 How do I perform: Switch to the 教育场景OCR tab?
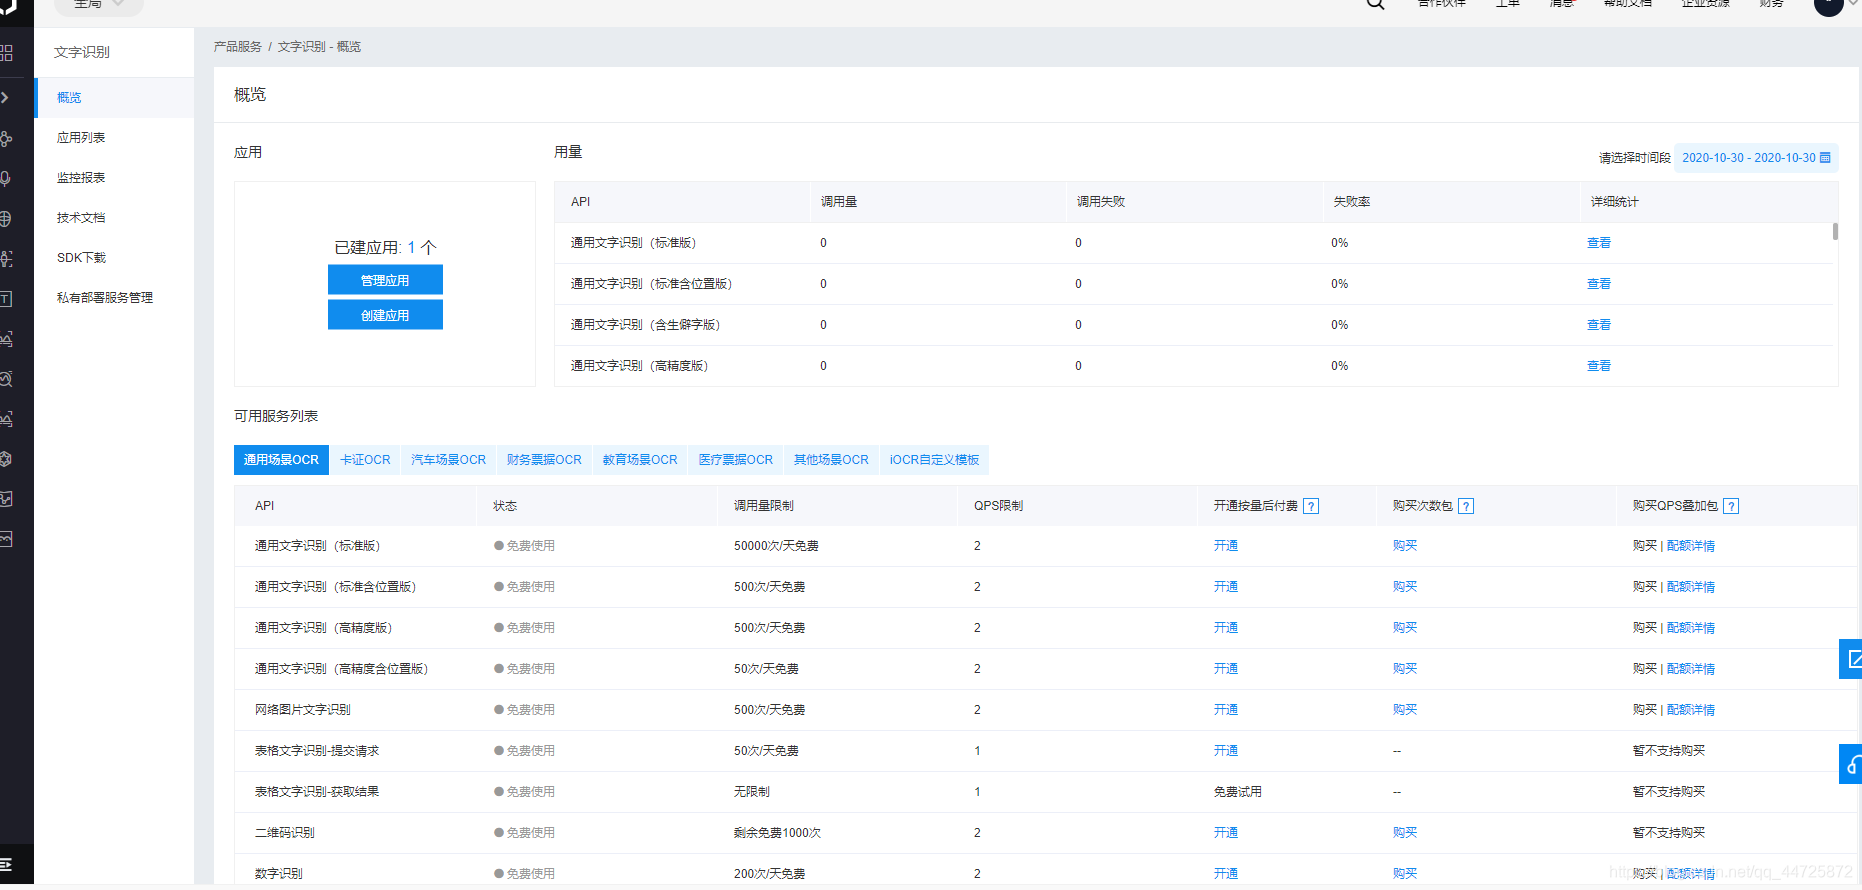pyautogui.click(x=640, y=460)
